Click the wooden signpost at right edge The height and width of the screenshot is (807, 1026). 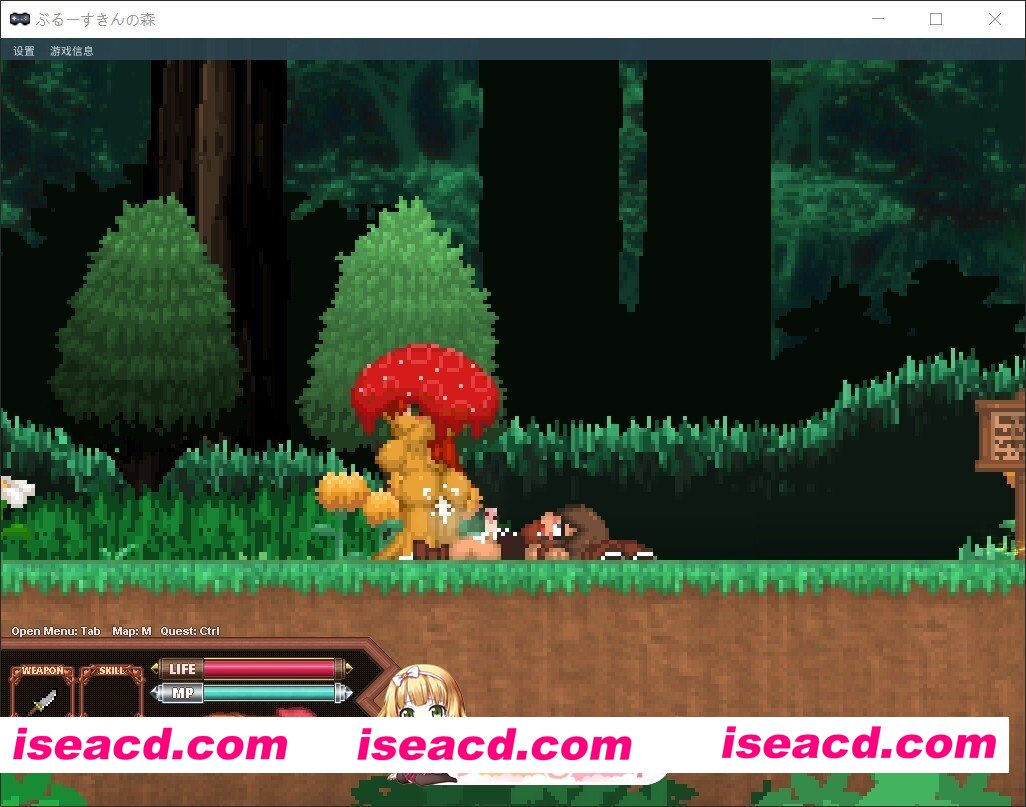tap(1002, 436)
